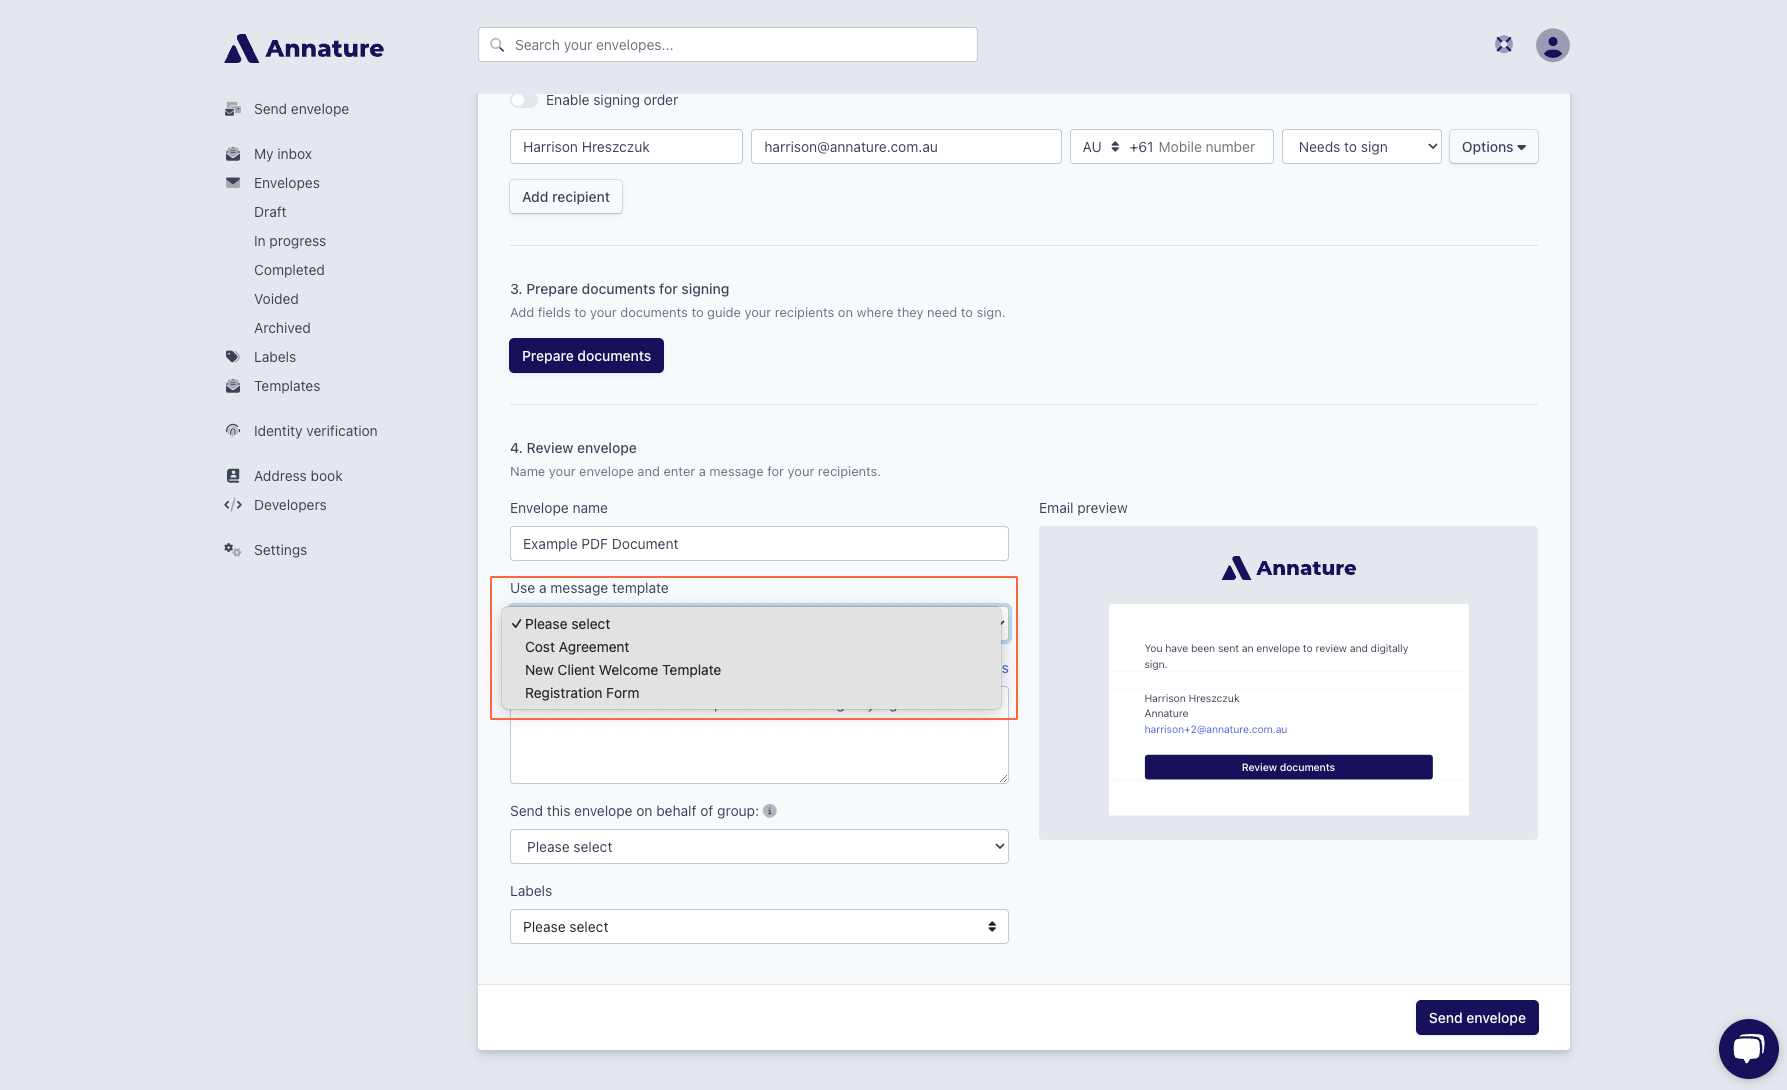The width and height of the screenshot is (1787, 1090).
Task: Click the search magnifier icon
Action: tap(497, 45)
